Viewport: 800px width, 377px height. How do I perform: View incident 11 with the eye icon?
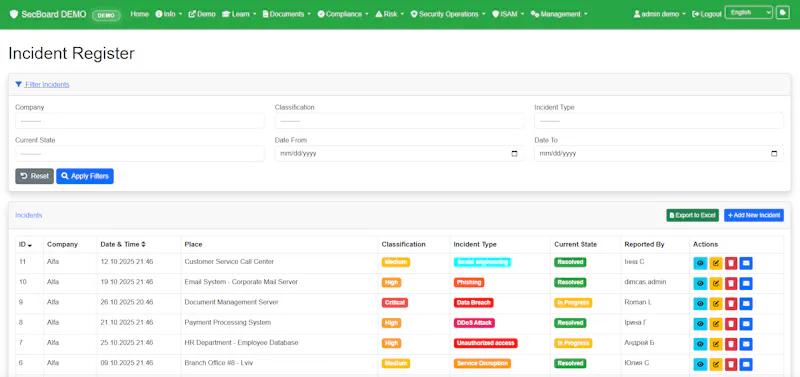pos(700,263)
